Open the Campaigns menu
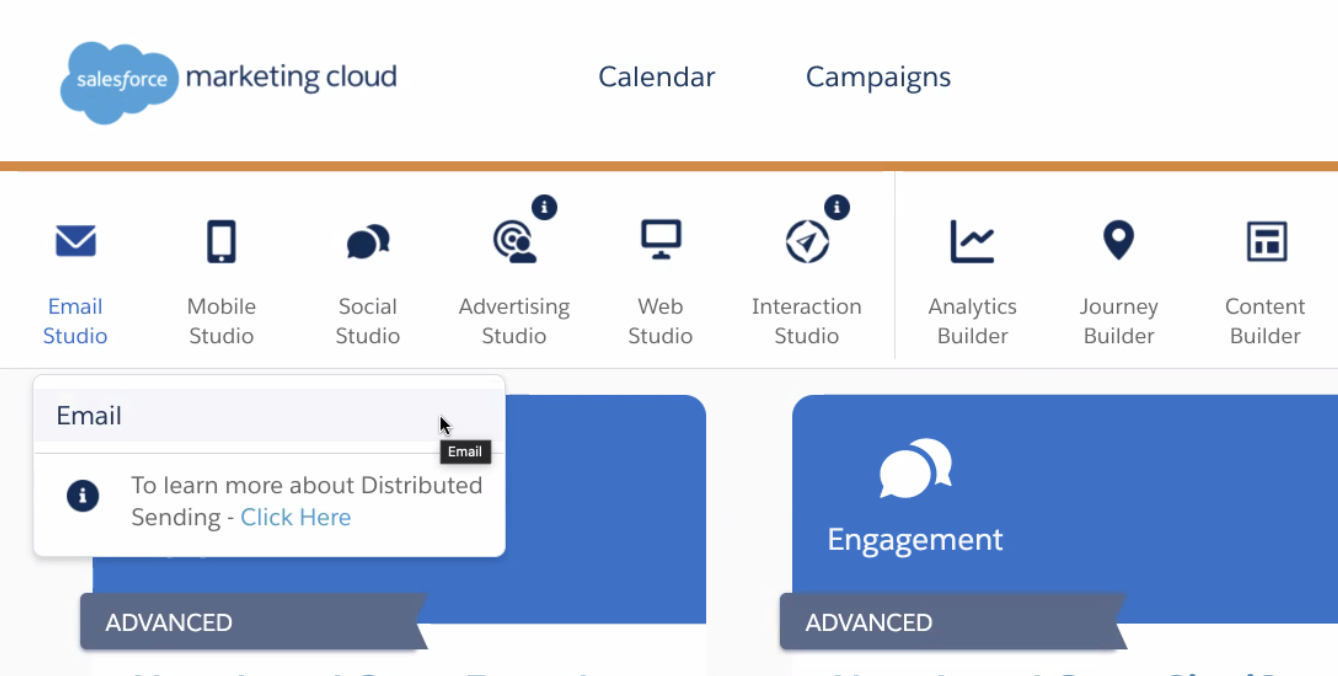 click(878, 77)
